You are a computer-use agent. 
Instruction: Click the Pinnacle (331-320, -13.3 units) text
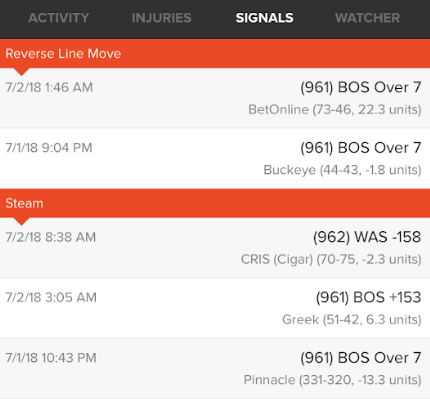coord(332,380)
